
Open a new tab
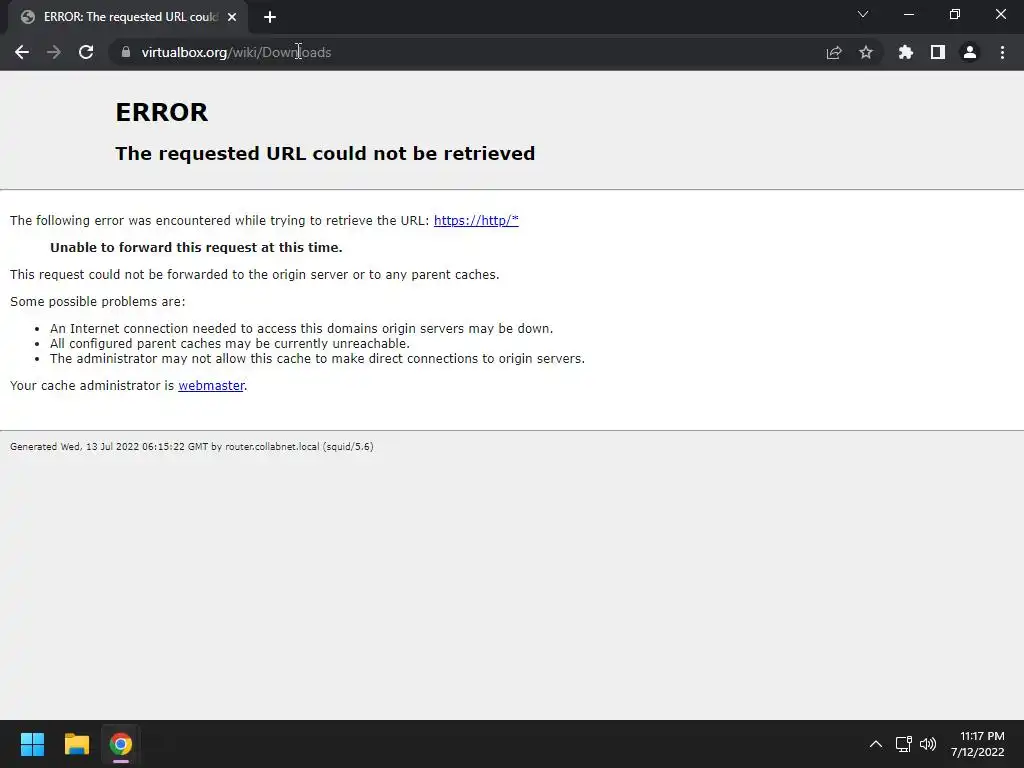click(270, 17)
